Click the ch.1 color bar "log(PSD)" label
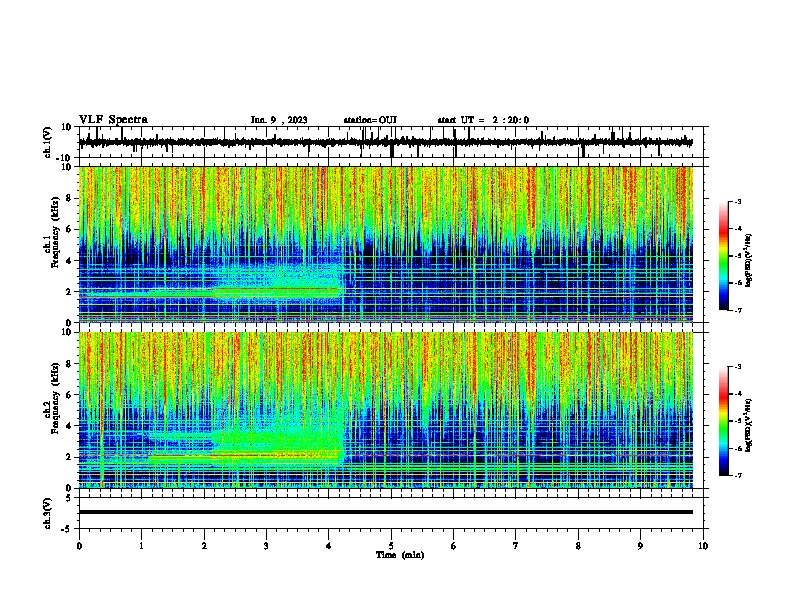Image resolution: width=792 pixels, height=612 pixels. [749, 260]
